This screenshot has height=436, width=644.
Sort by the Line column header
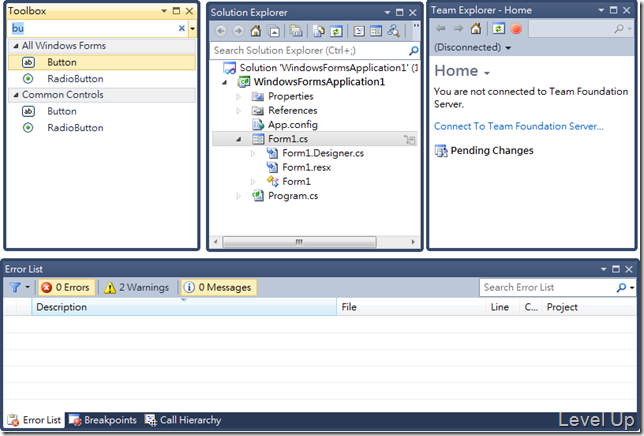click(x=500, y=307)
